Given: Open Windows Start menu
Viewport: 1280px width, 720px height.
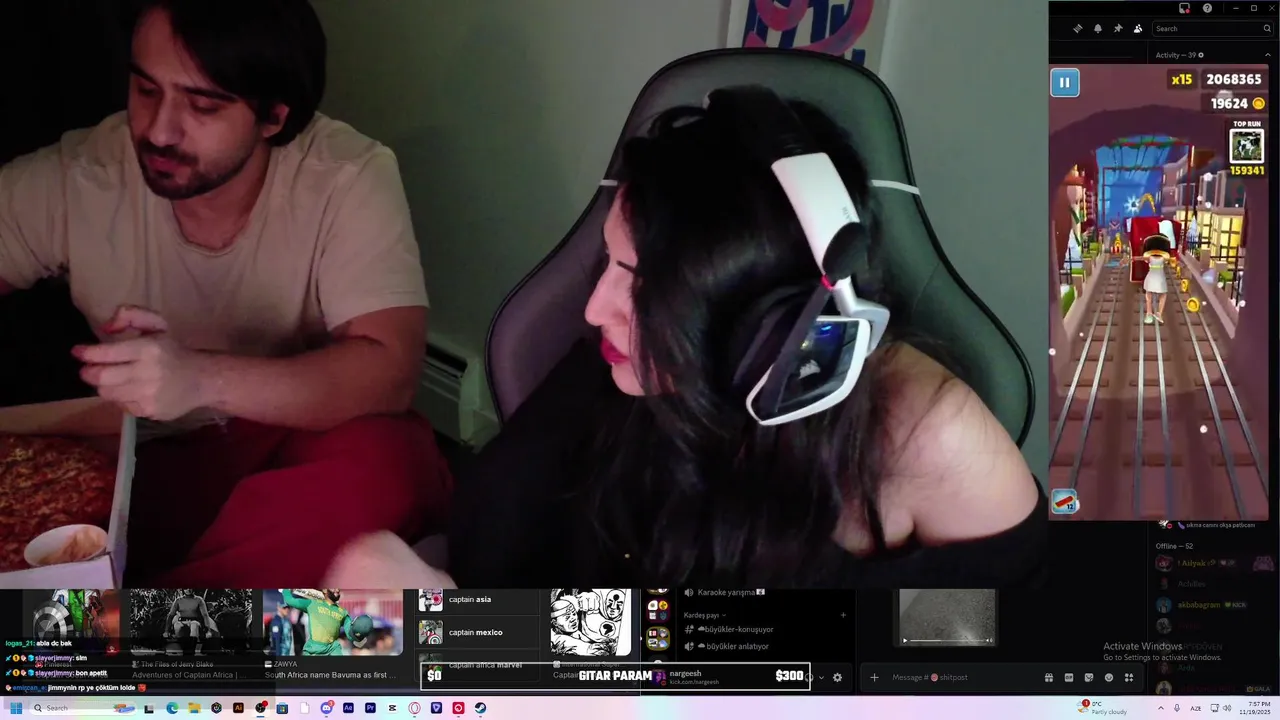Looking at the screenshot, I should click(x=16, y=708).
